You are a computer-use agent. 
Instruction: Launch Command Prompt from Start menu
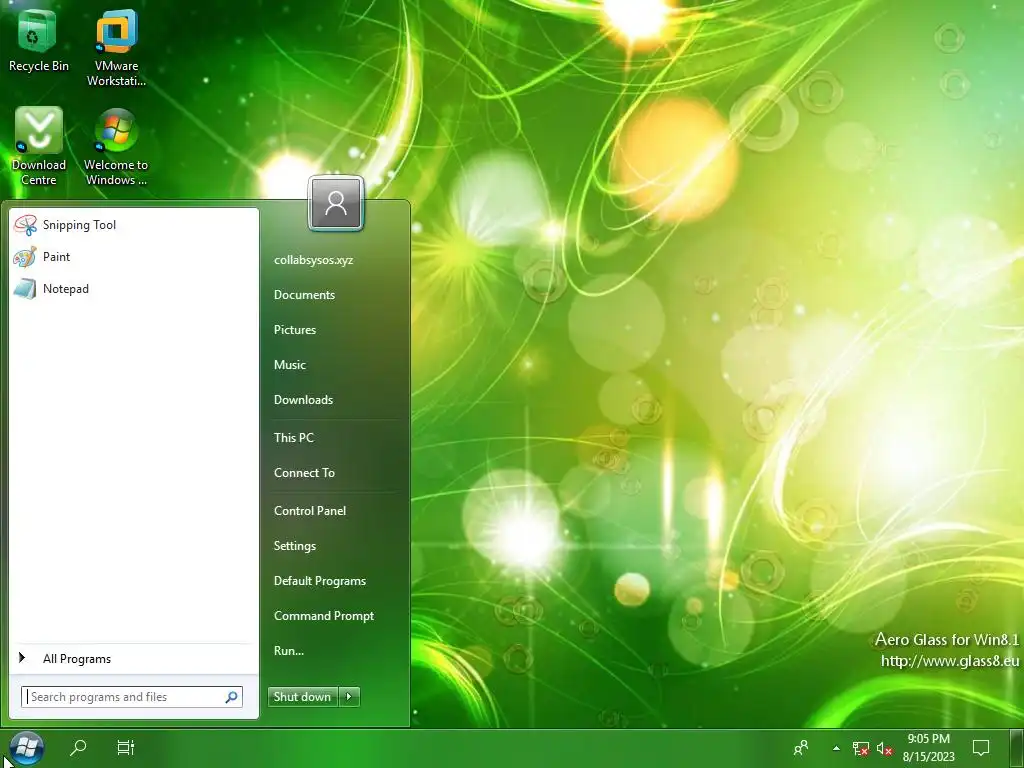[x=324, y=616]
